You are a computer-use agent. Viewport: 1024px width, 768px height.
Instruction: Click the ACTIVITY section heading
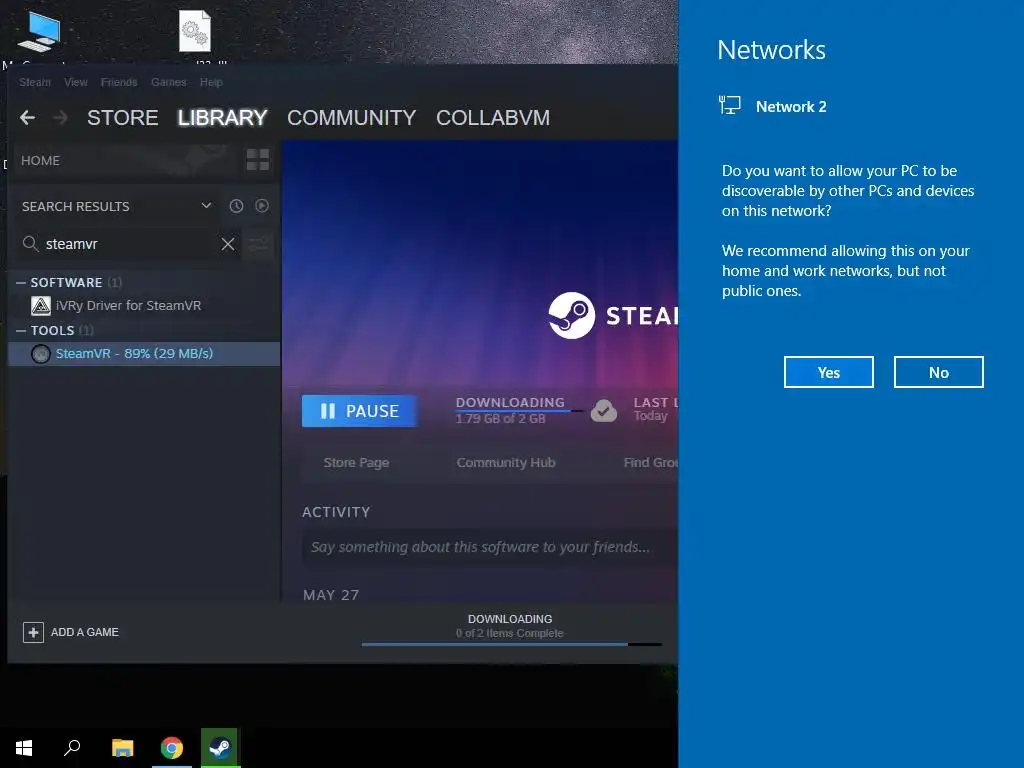tap(336, 512)
